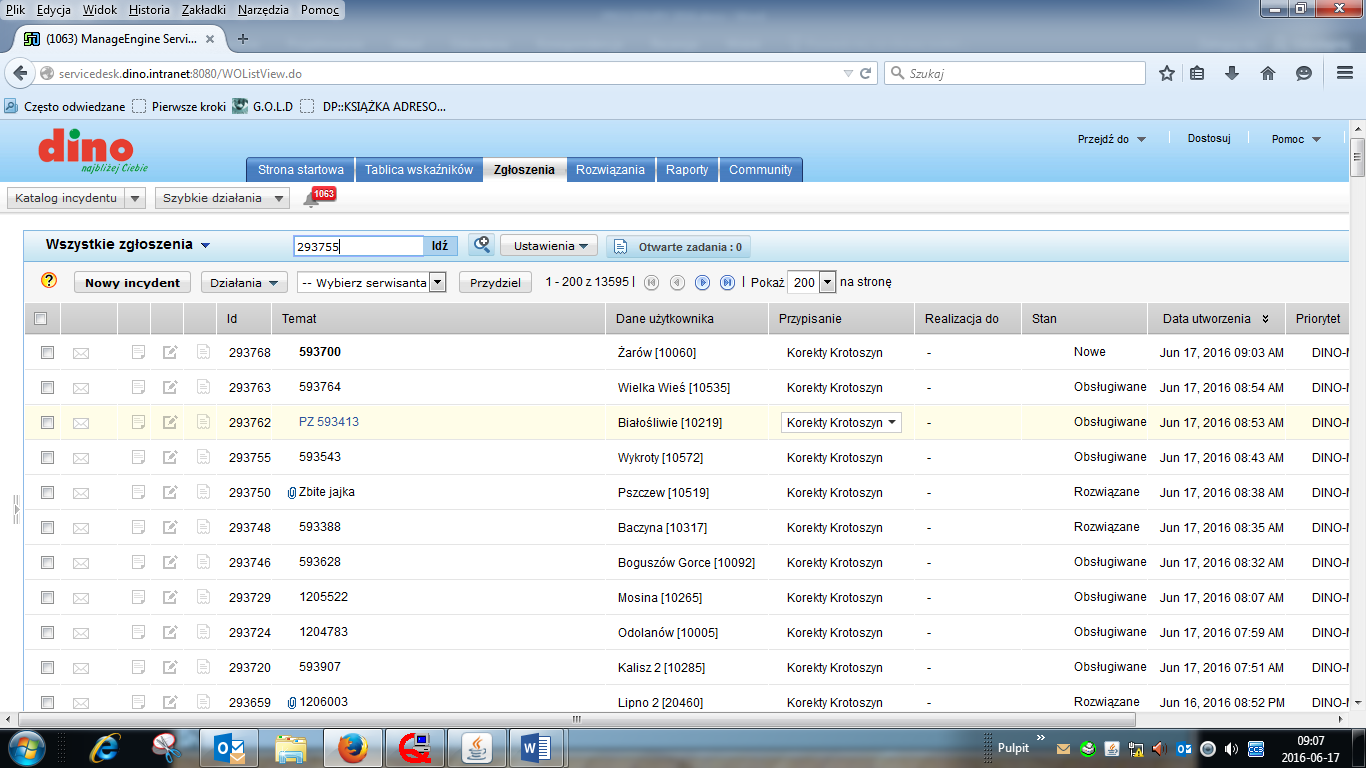Go to Firefox home page icon

1268,73
